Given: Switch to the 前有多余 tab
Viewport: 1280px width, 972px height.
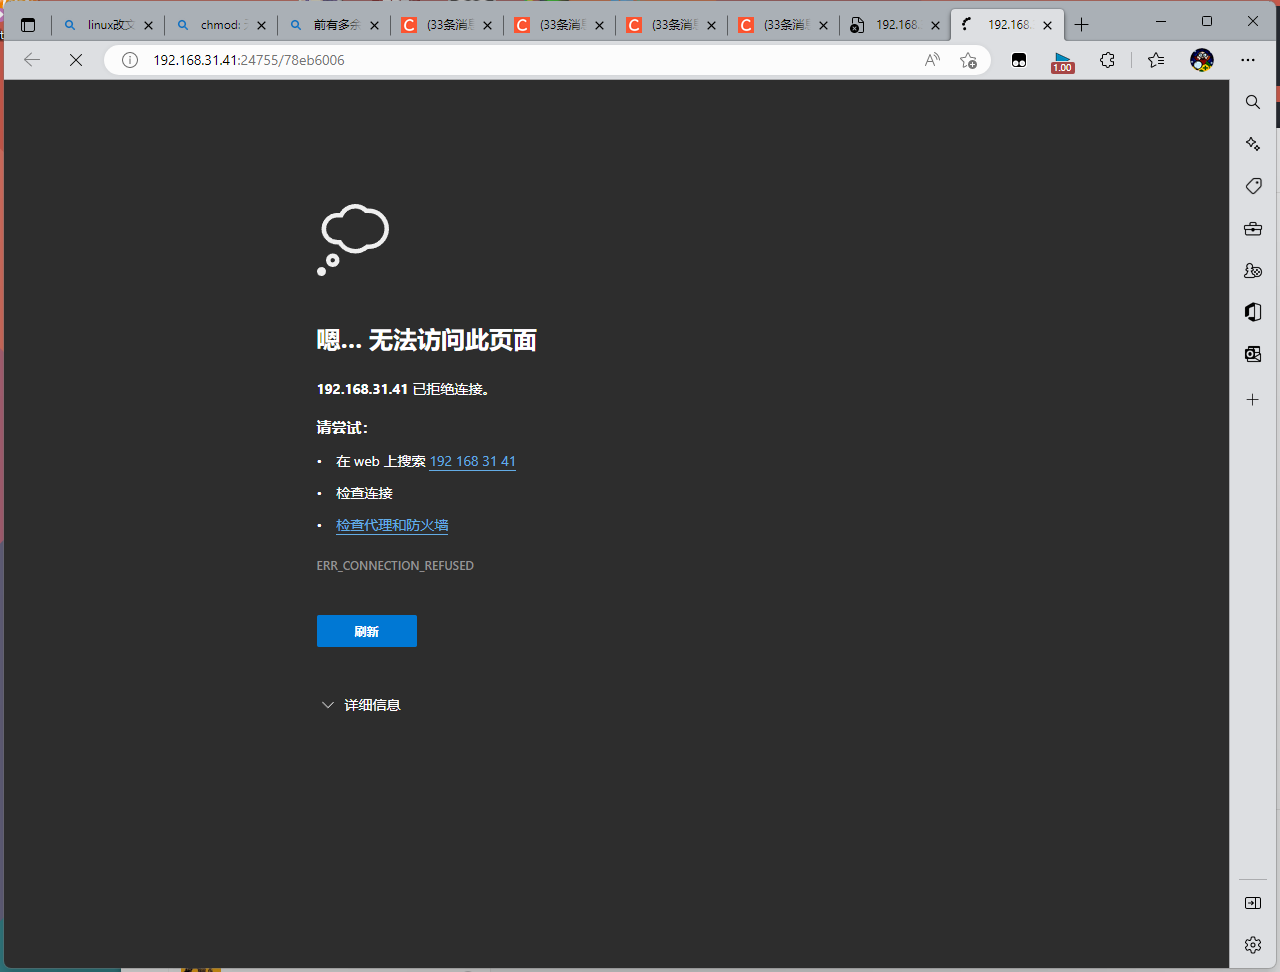Looking at the screenshot, I should (x=334, y=25).
